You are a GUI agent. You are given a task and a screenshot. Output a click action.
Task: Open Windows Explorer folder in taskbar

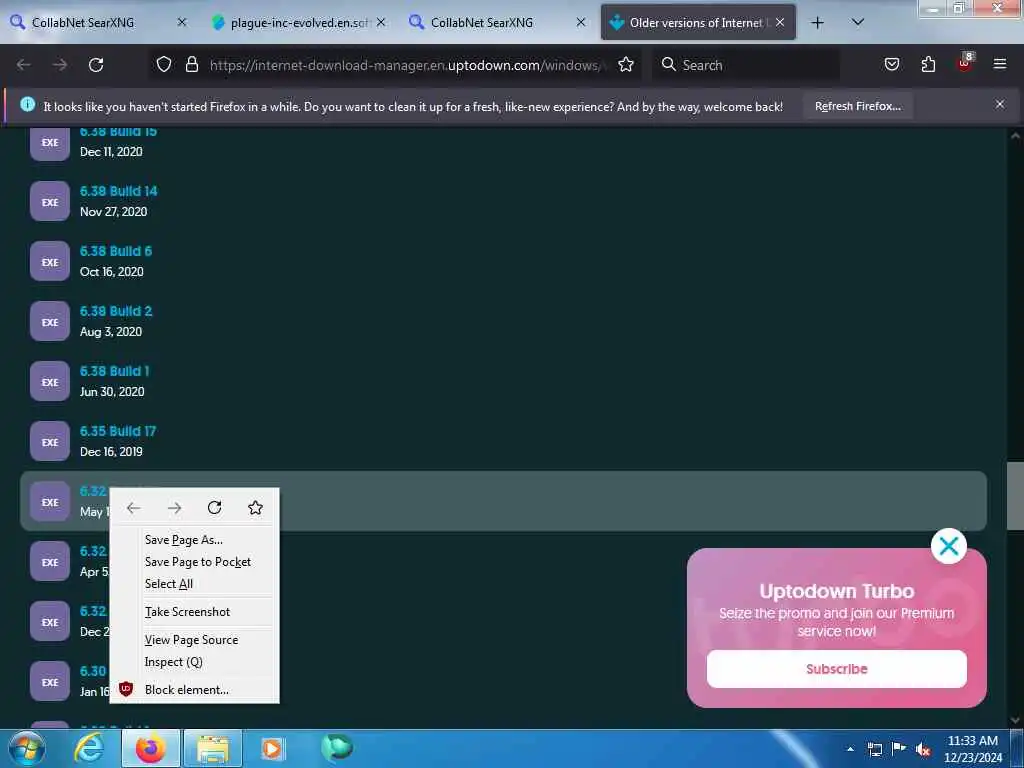tap(213, 749)
